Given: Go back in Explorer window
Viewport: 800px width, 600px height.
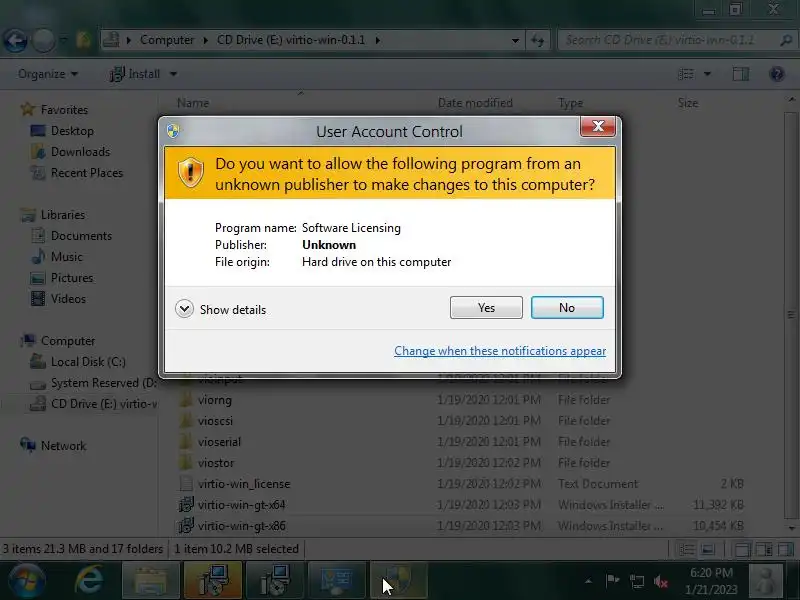Looking at the screenshot, I should point(15,40).
